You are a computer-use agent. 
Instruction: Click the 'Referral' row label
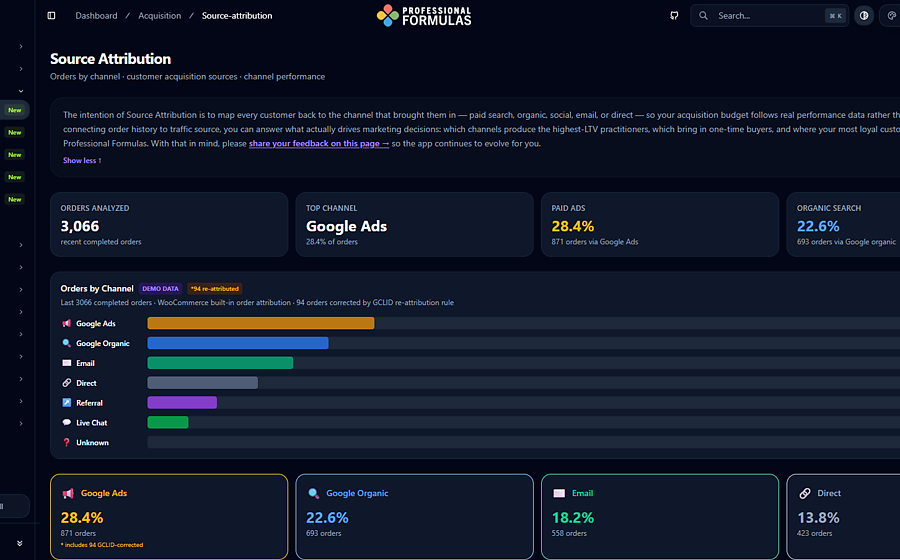point(89,403)
